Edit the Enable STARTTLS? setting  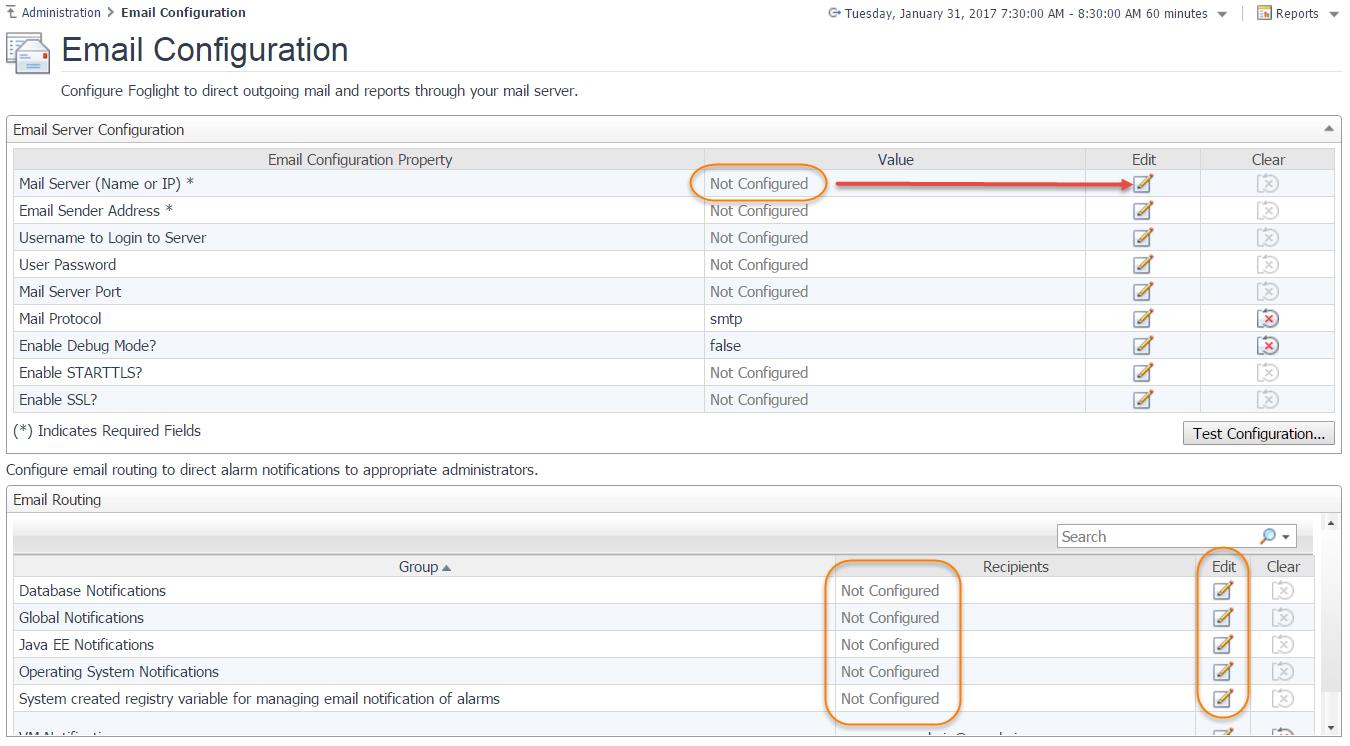(x=1143, y=373)
